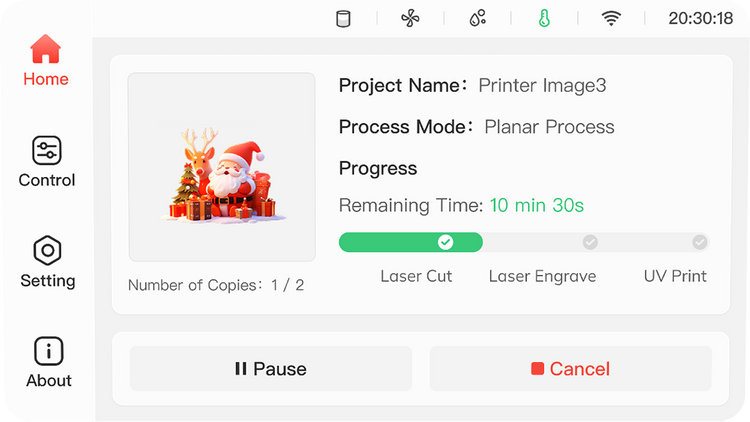Open the Setting hexagon nut icon
750x422 pixels.
[x=47, y=250]
